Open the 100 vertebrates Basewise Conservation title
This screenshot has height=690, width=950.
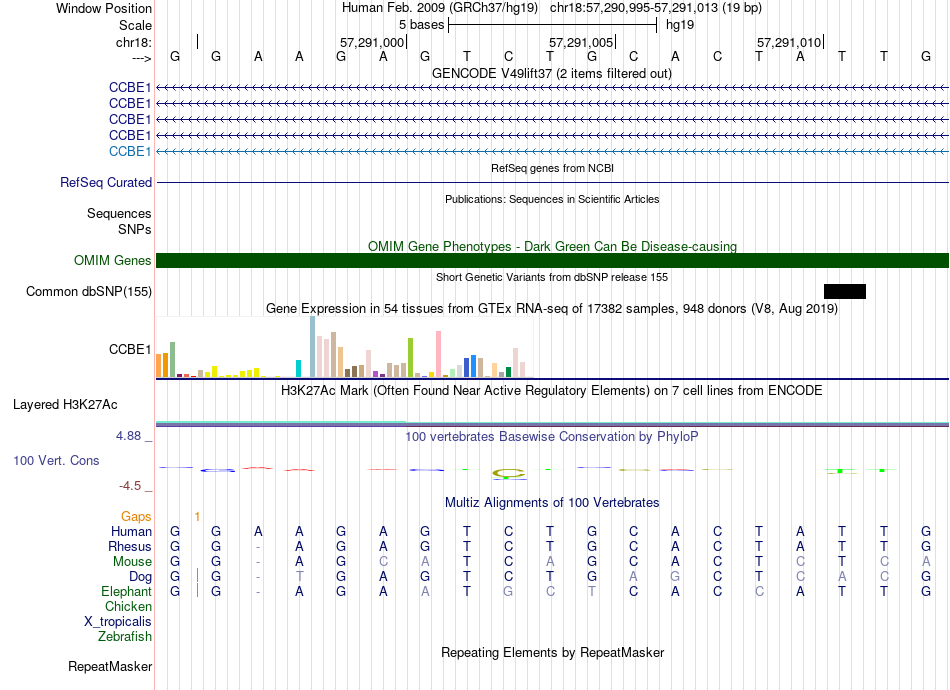(552, 436)
